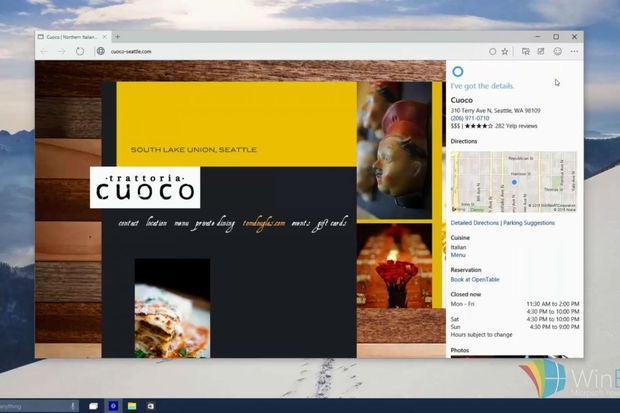Click the Italian cuisine text
This screenshot has height=413, width=620.
pyautogui.click(x=458, y=247)
